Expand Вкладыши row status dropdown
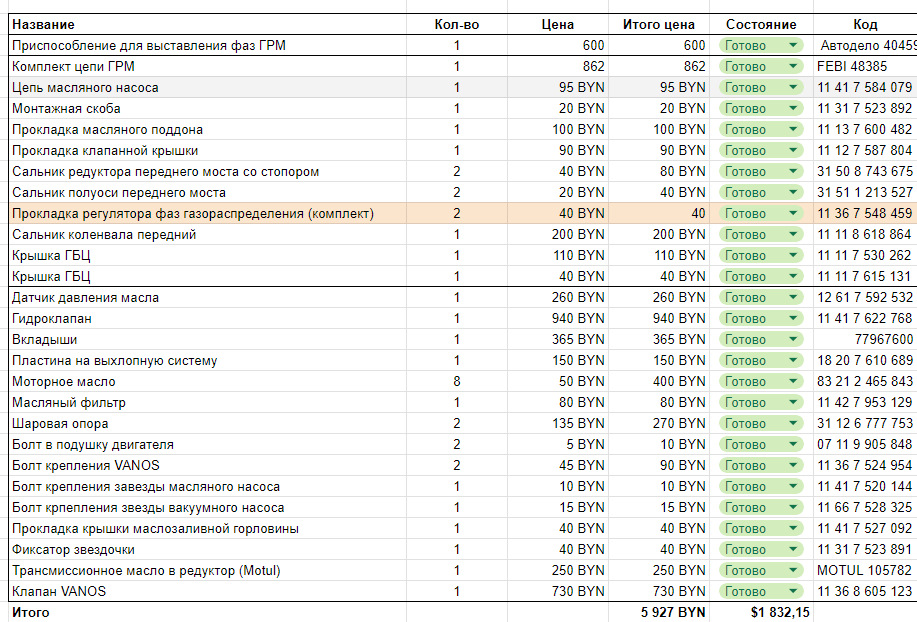The width and height of the screenshot is (917, 622). tap(793, 339)
